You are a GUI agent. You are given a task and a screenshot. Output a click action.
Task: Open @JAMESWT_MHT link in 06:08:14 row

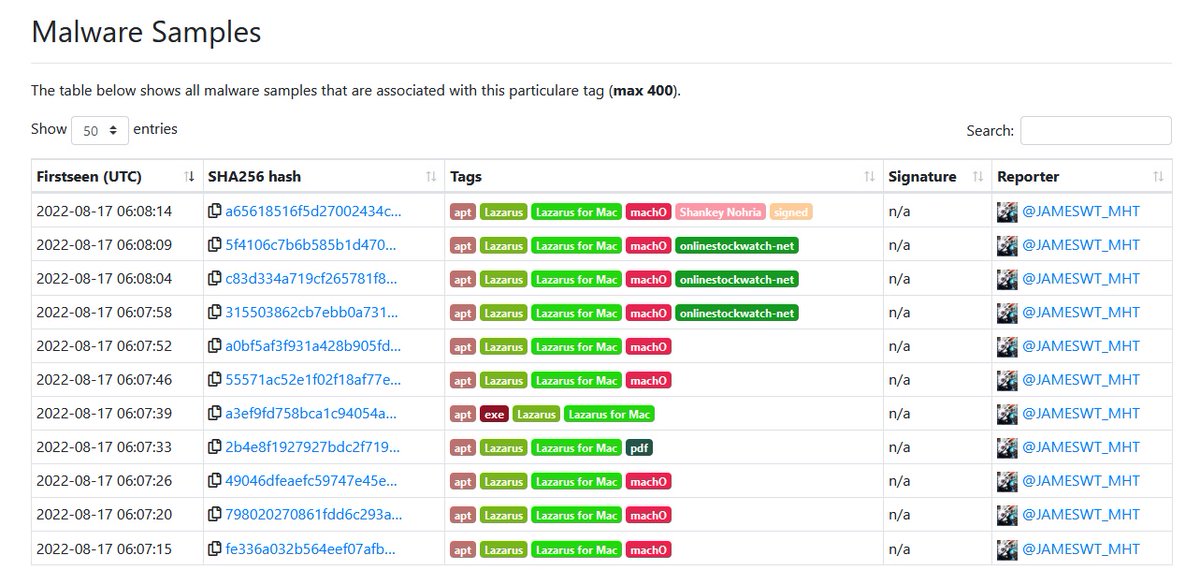pos(1080,211)
